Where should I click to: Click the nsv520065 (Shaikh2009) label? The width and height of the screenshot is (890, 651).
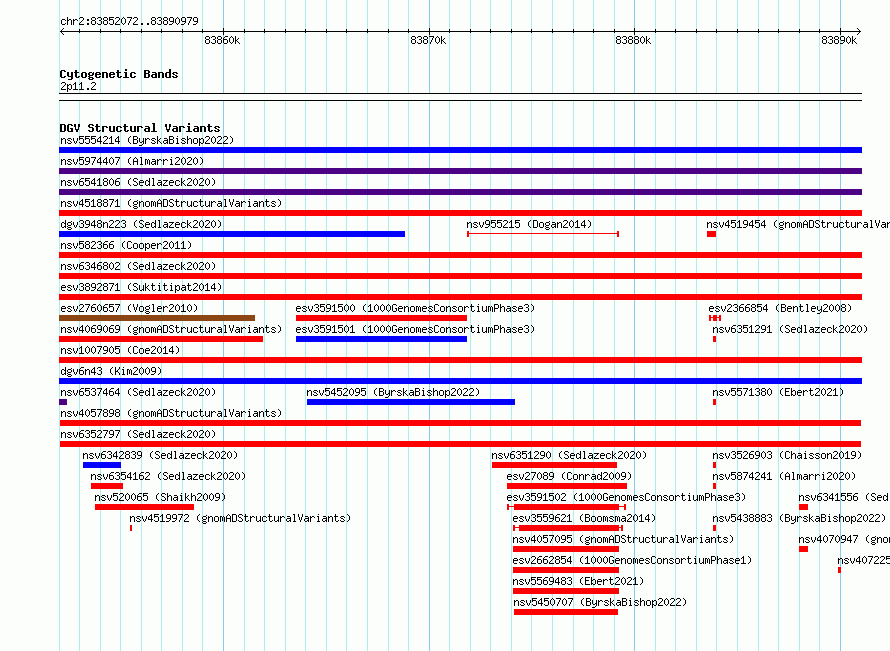(160, 497)
